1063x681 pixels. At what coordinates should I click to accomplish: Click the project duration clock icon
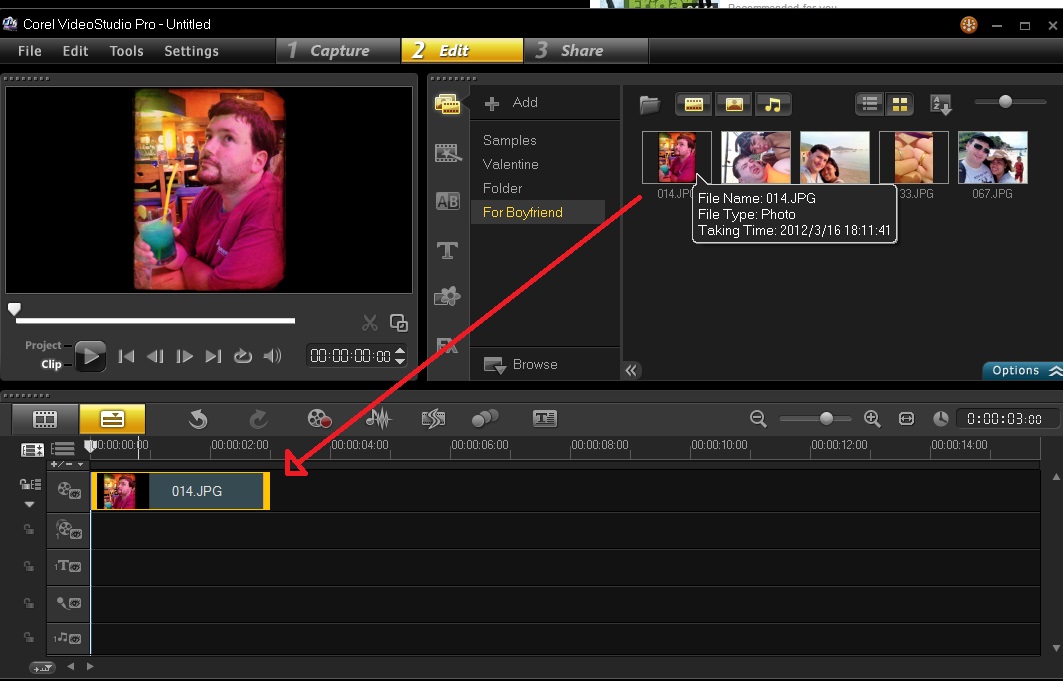[x=941, y=419]
